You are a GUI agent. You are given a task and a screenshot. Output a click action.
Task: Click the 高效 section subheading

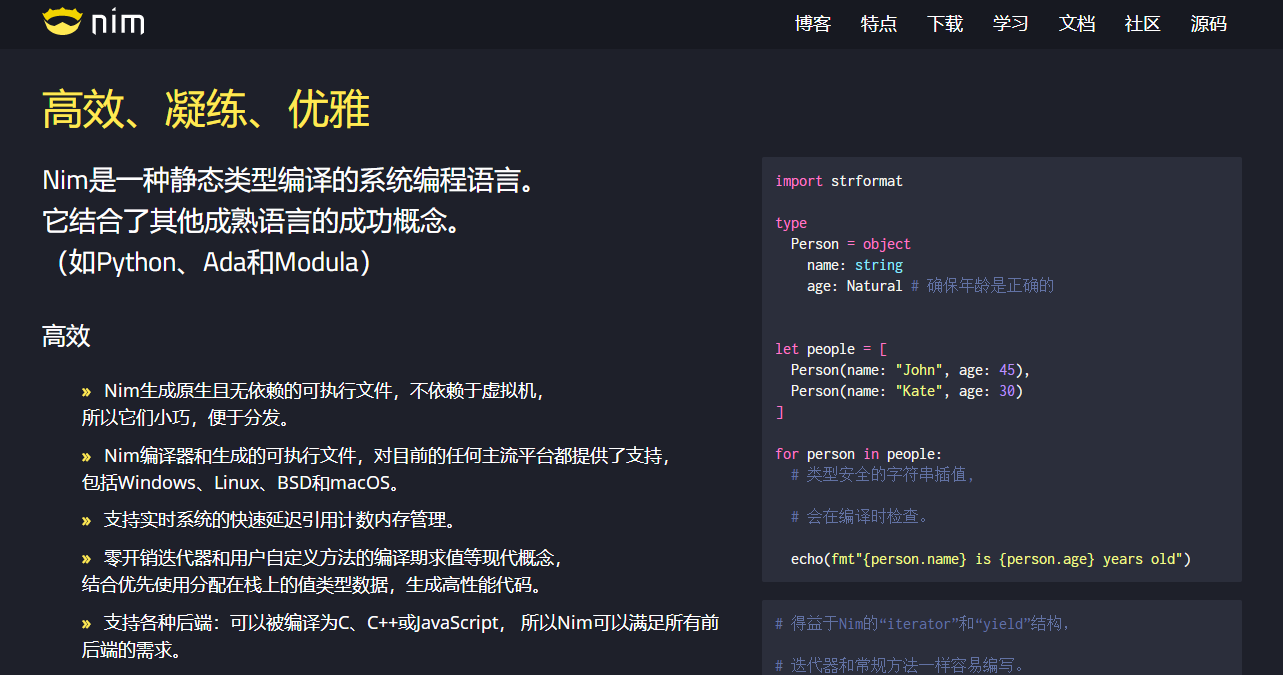66,335
